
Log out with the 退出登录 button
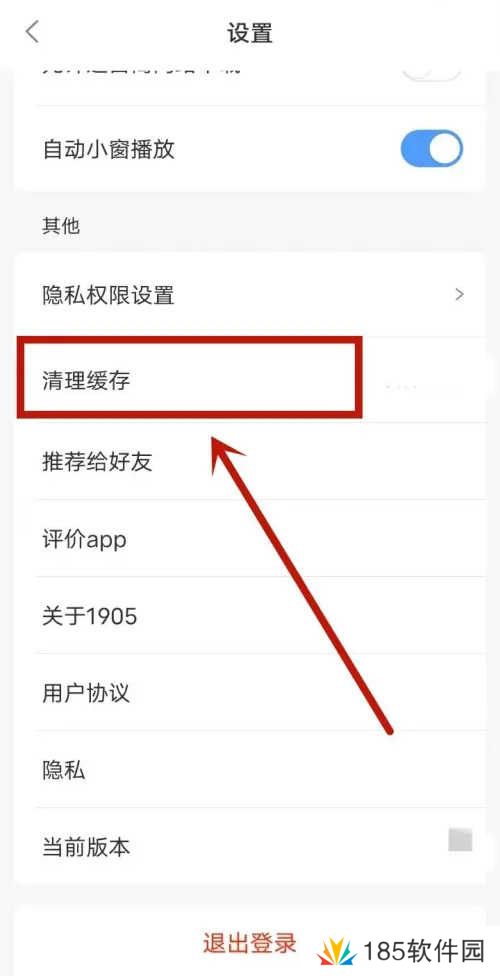pos(249,943)
